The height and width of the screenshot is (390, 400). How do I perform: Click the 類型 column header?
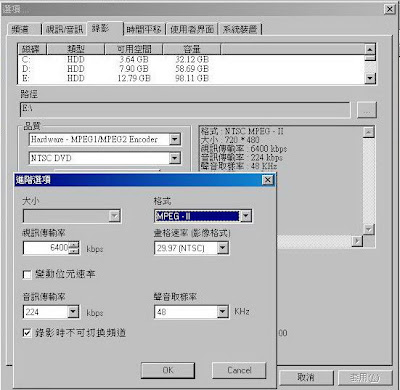click(x=76, y=49)
